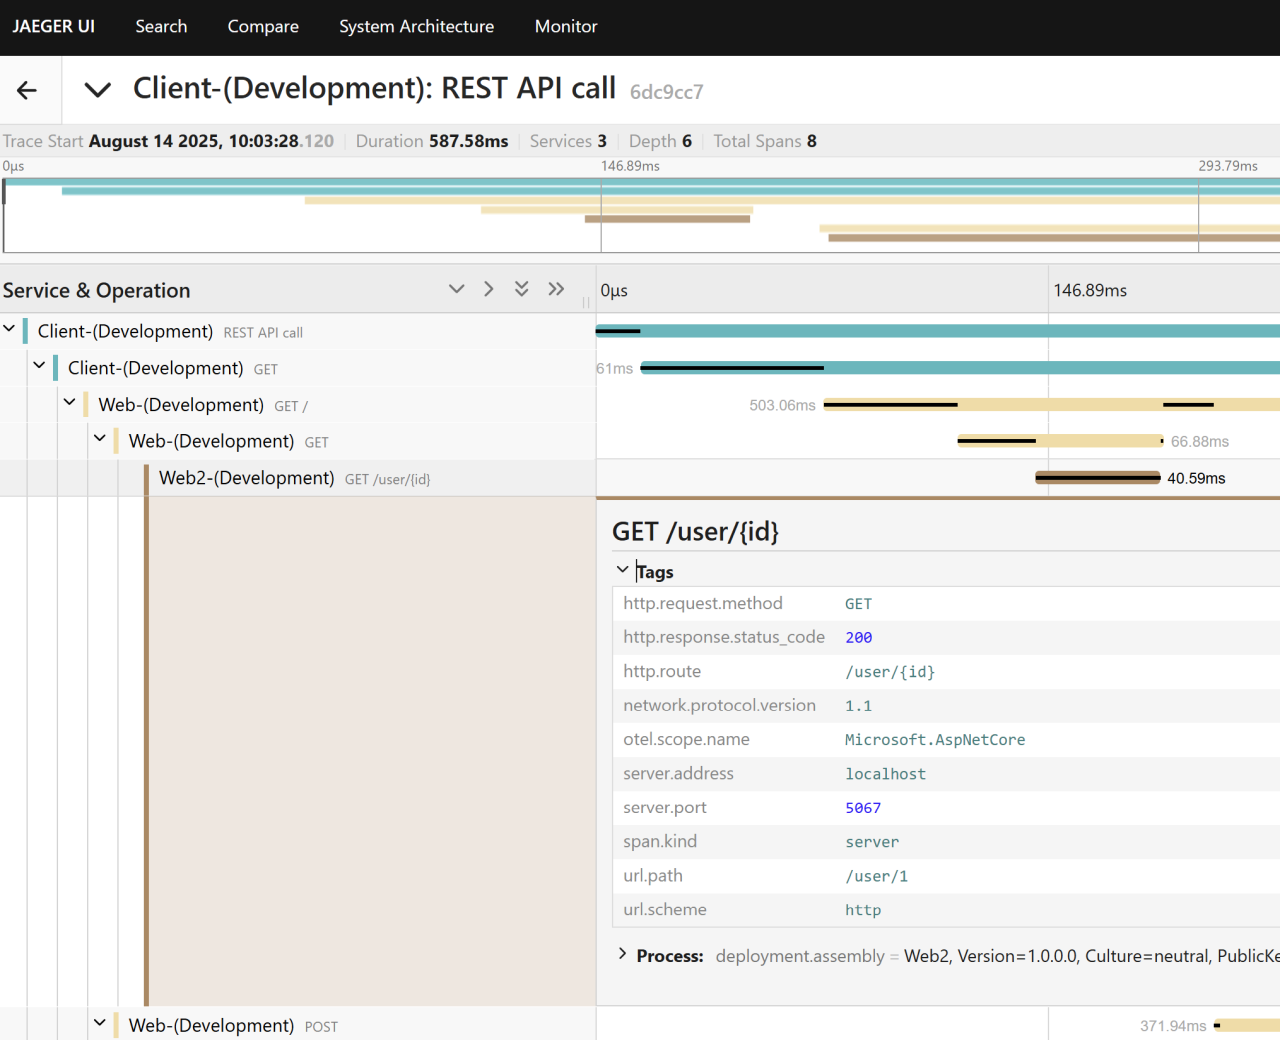This screenshot has width=1280, height=1040.
Task: Go to System Architecture
Action: click(x=416, y=27)
